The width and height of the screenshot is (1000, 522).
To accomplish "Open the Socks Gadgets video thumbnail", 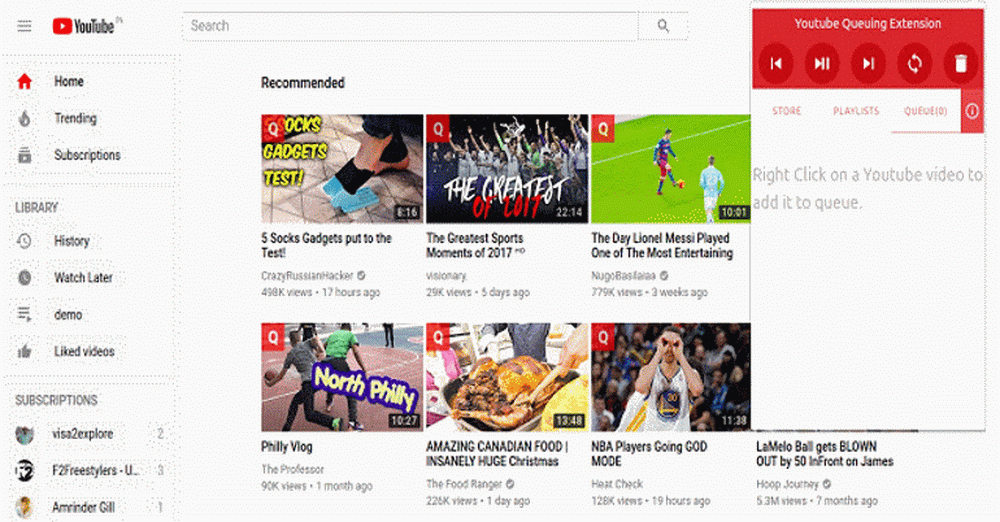I will point(342,169).
